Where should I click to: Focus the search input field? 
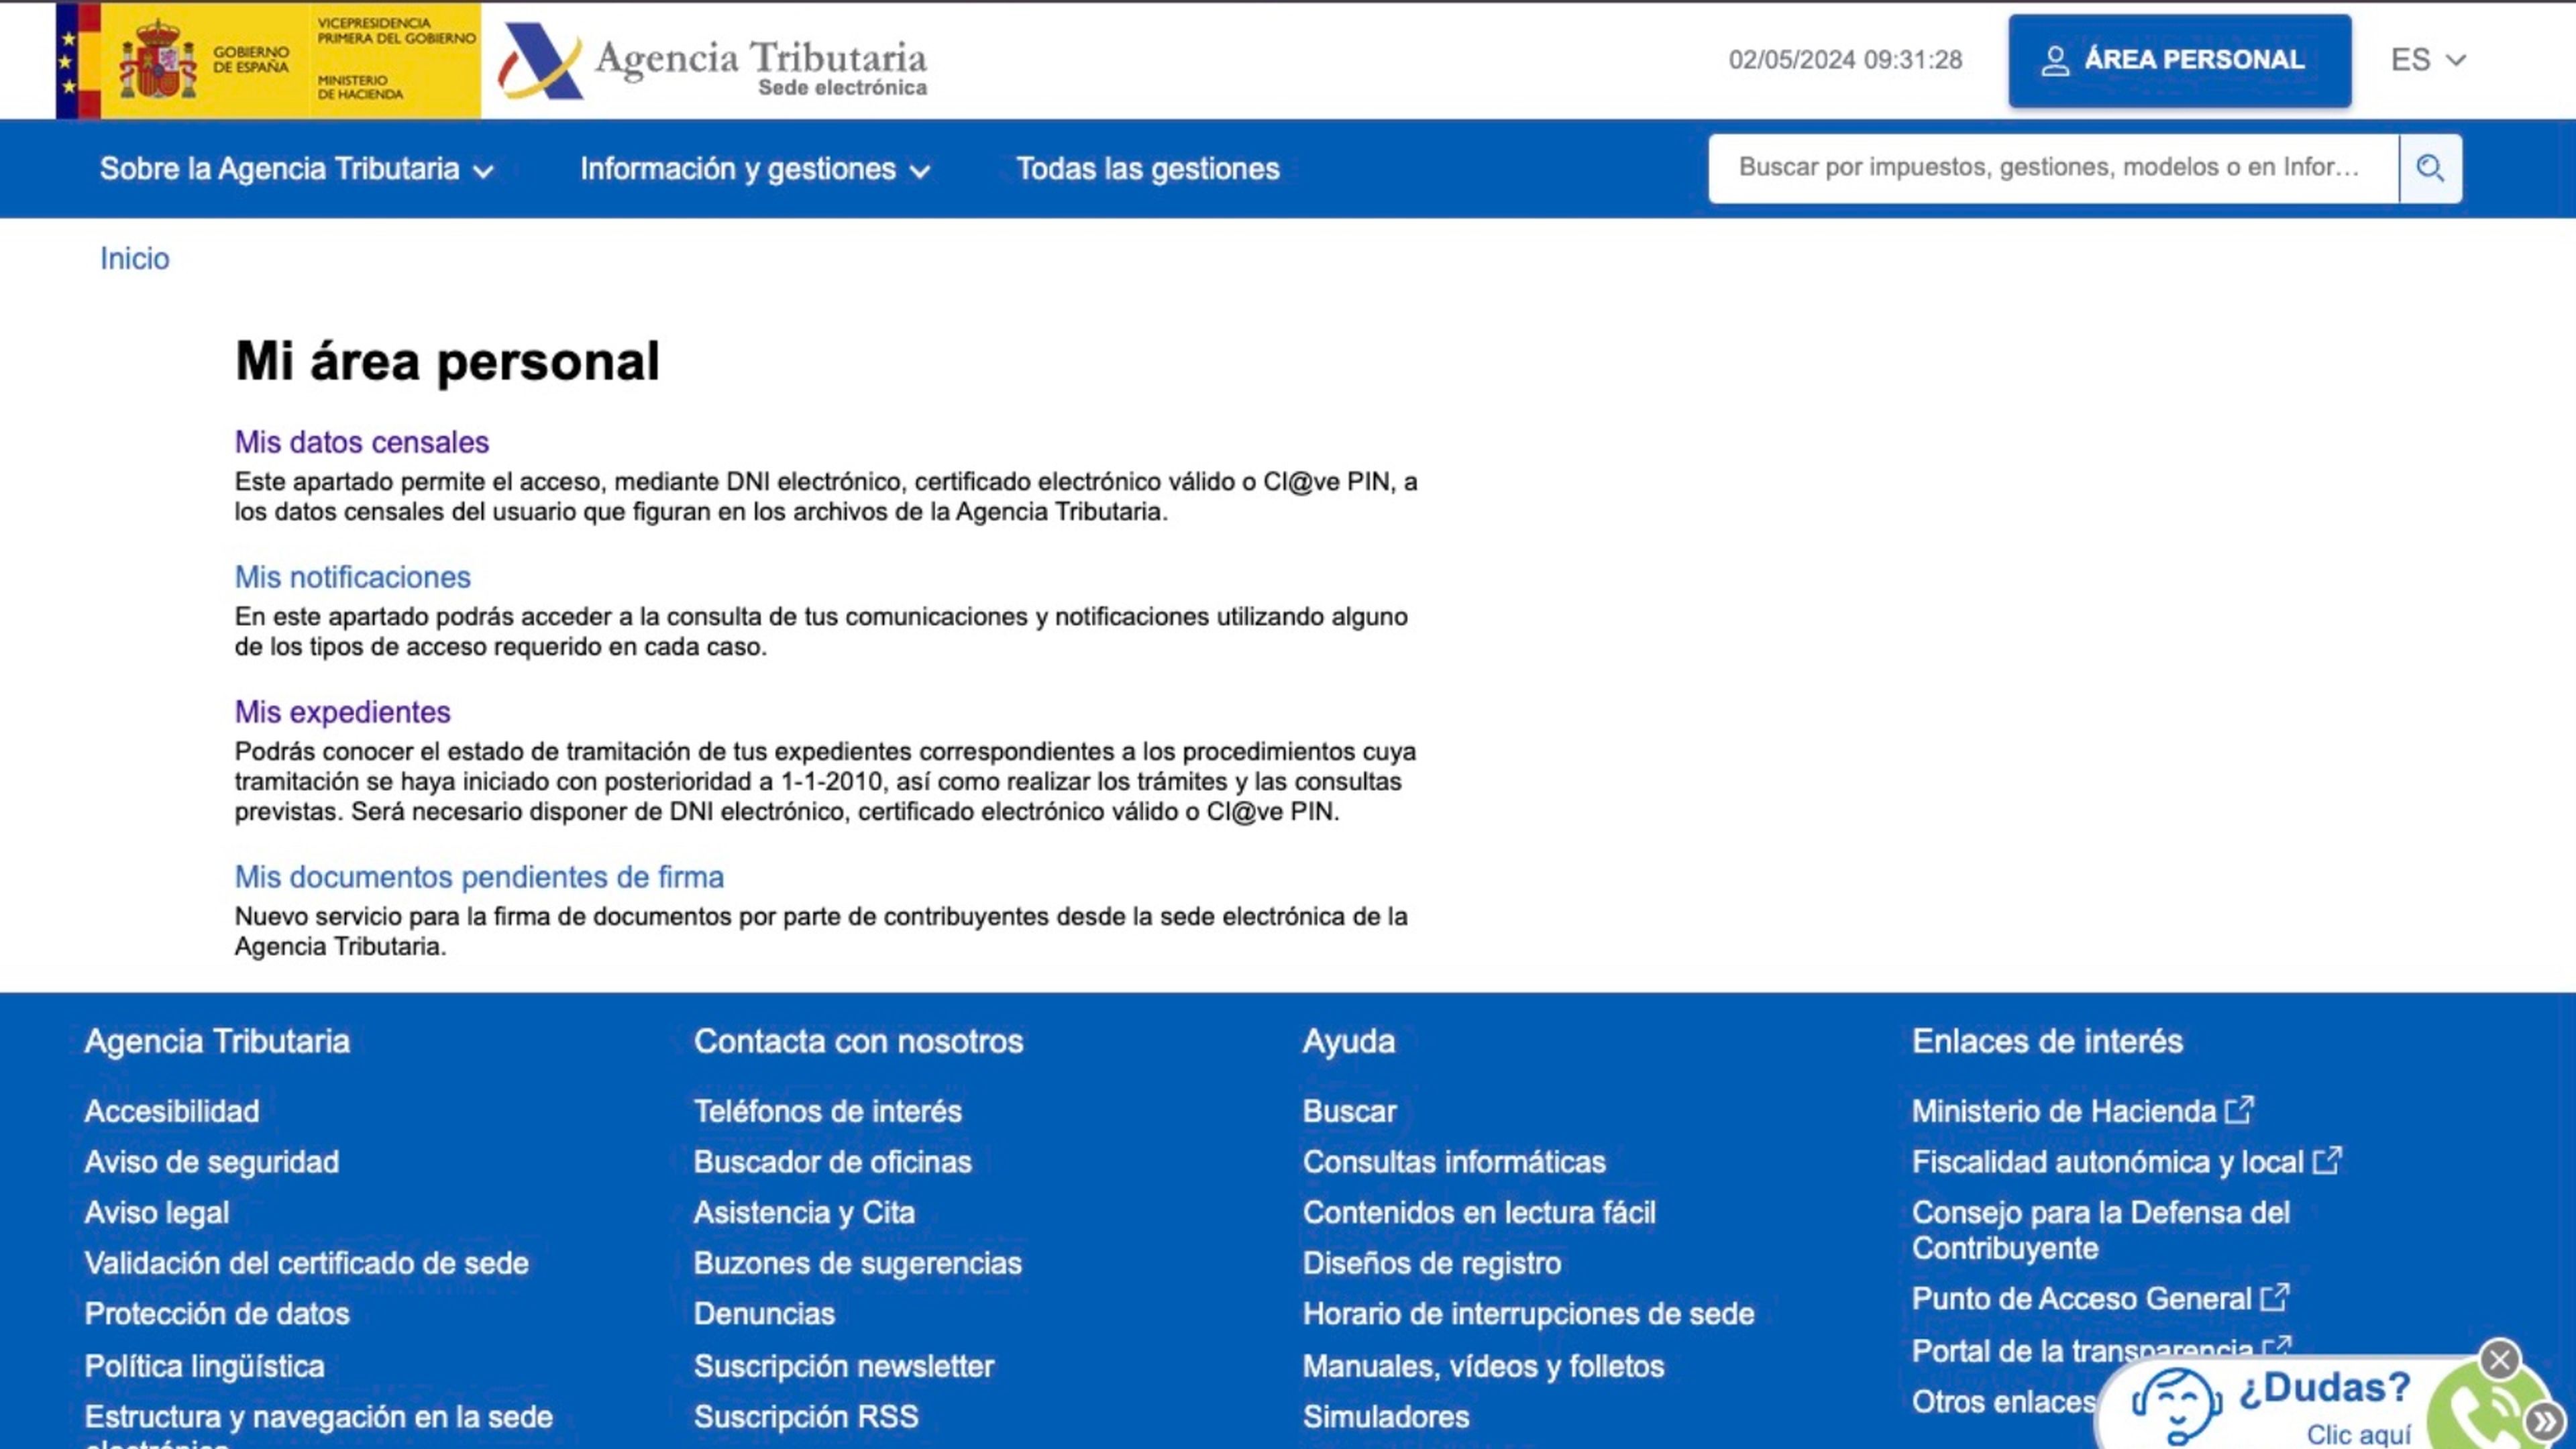[x=2053, y=168]
